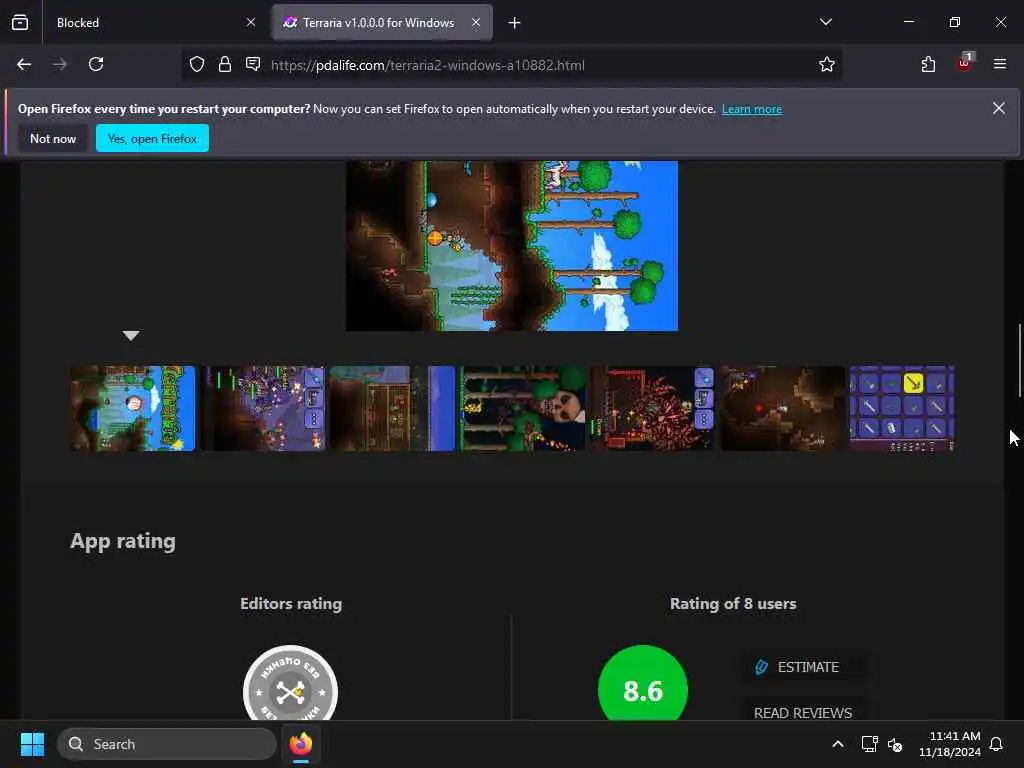Click the large Terraria screenshot preview

tap(511, 246)
